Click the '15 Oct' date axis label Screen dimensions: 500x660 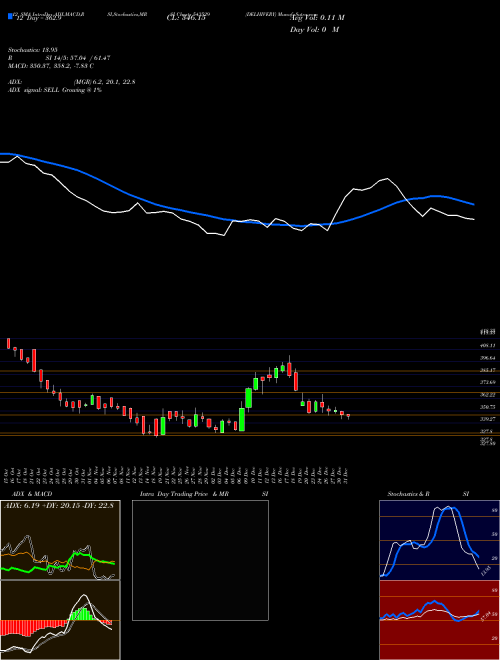pos(8,476)
